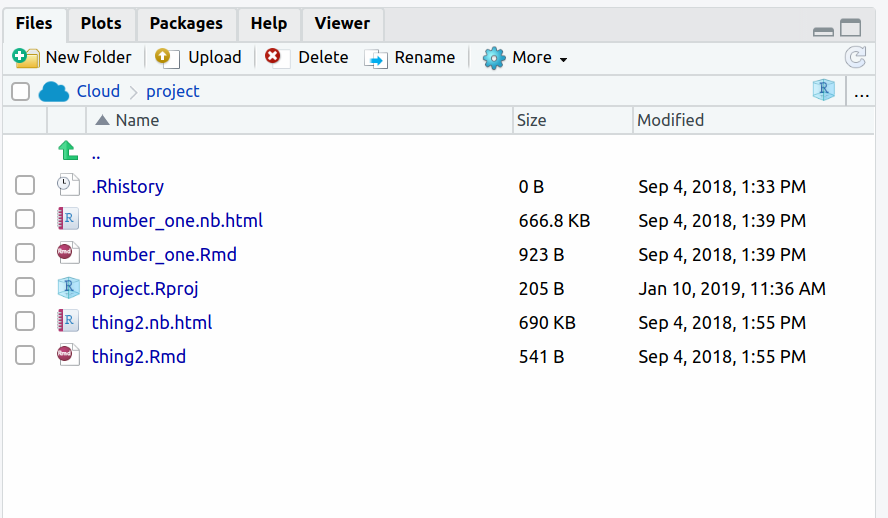
Task: Click the Upload arrow icon
Action: pyautogui.click(x=168, y=58)
